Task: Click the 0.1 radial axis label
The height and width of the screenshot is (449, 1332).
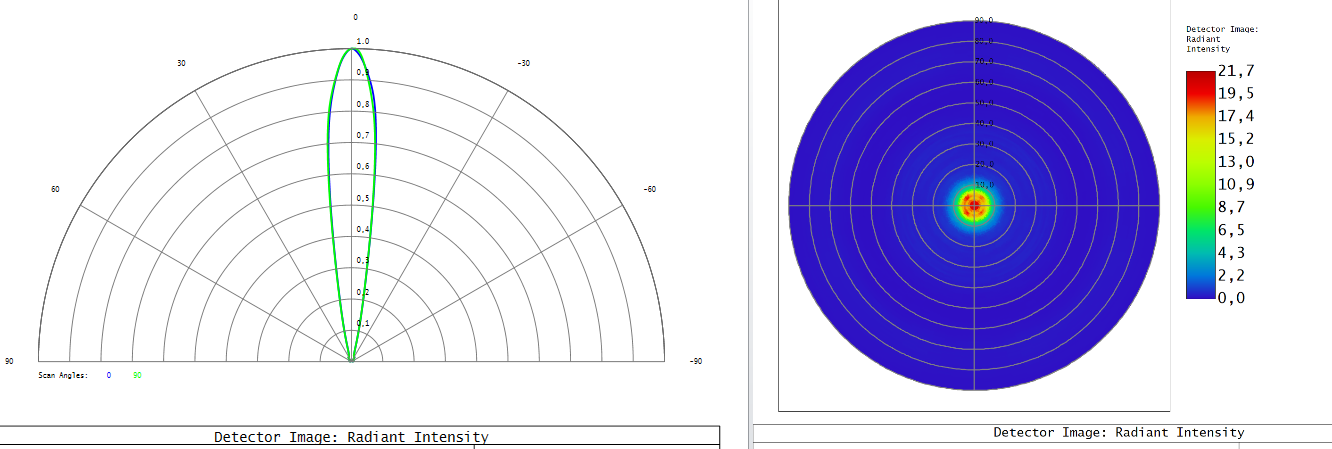Action: click(x=363, y=323)
